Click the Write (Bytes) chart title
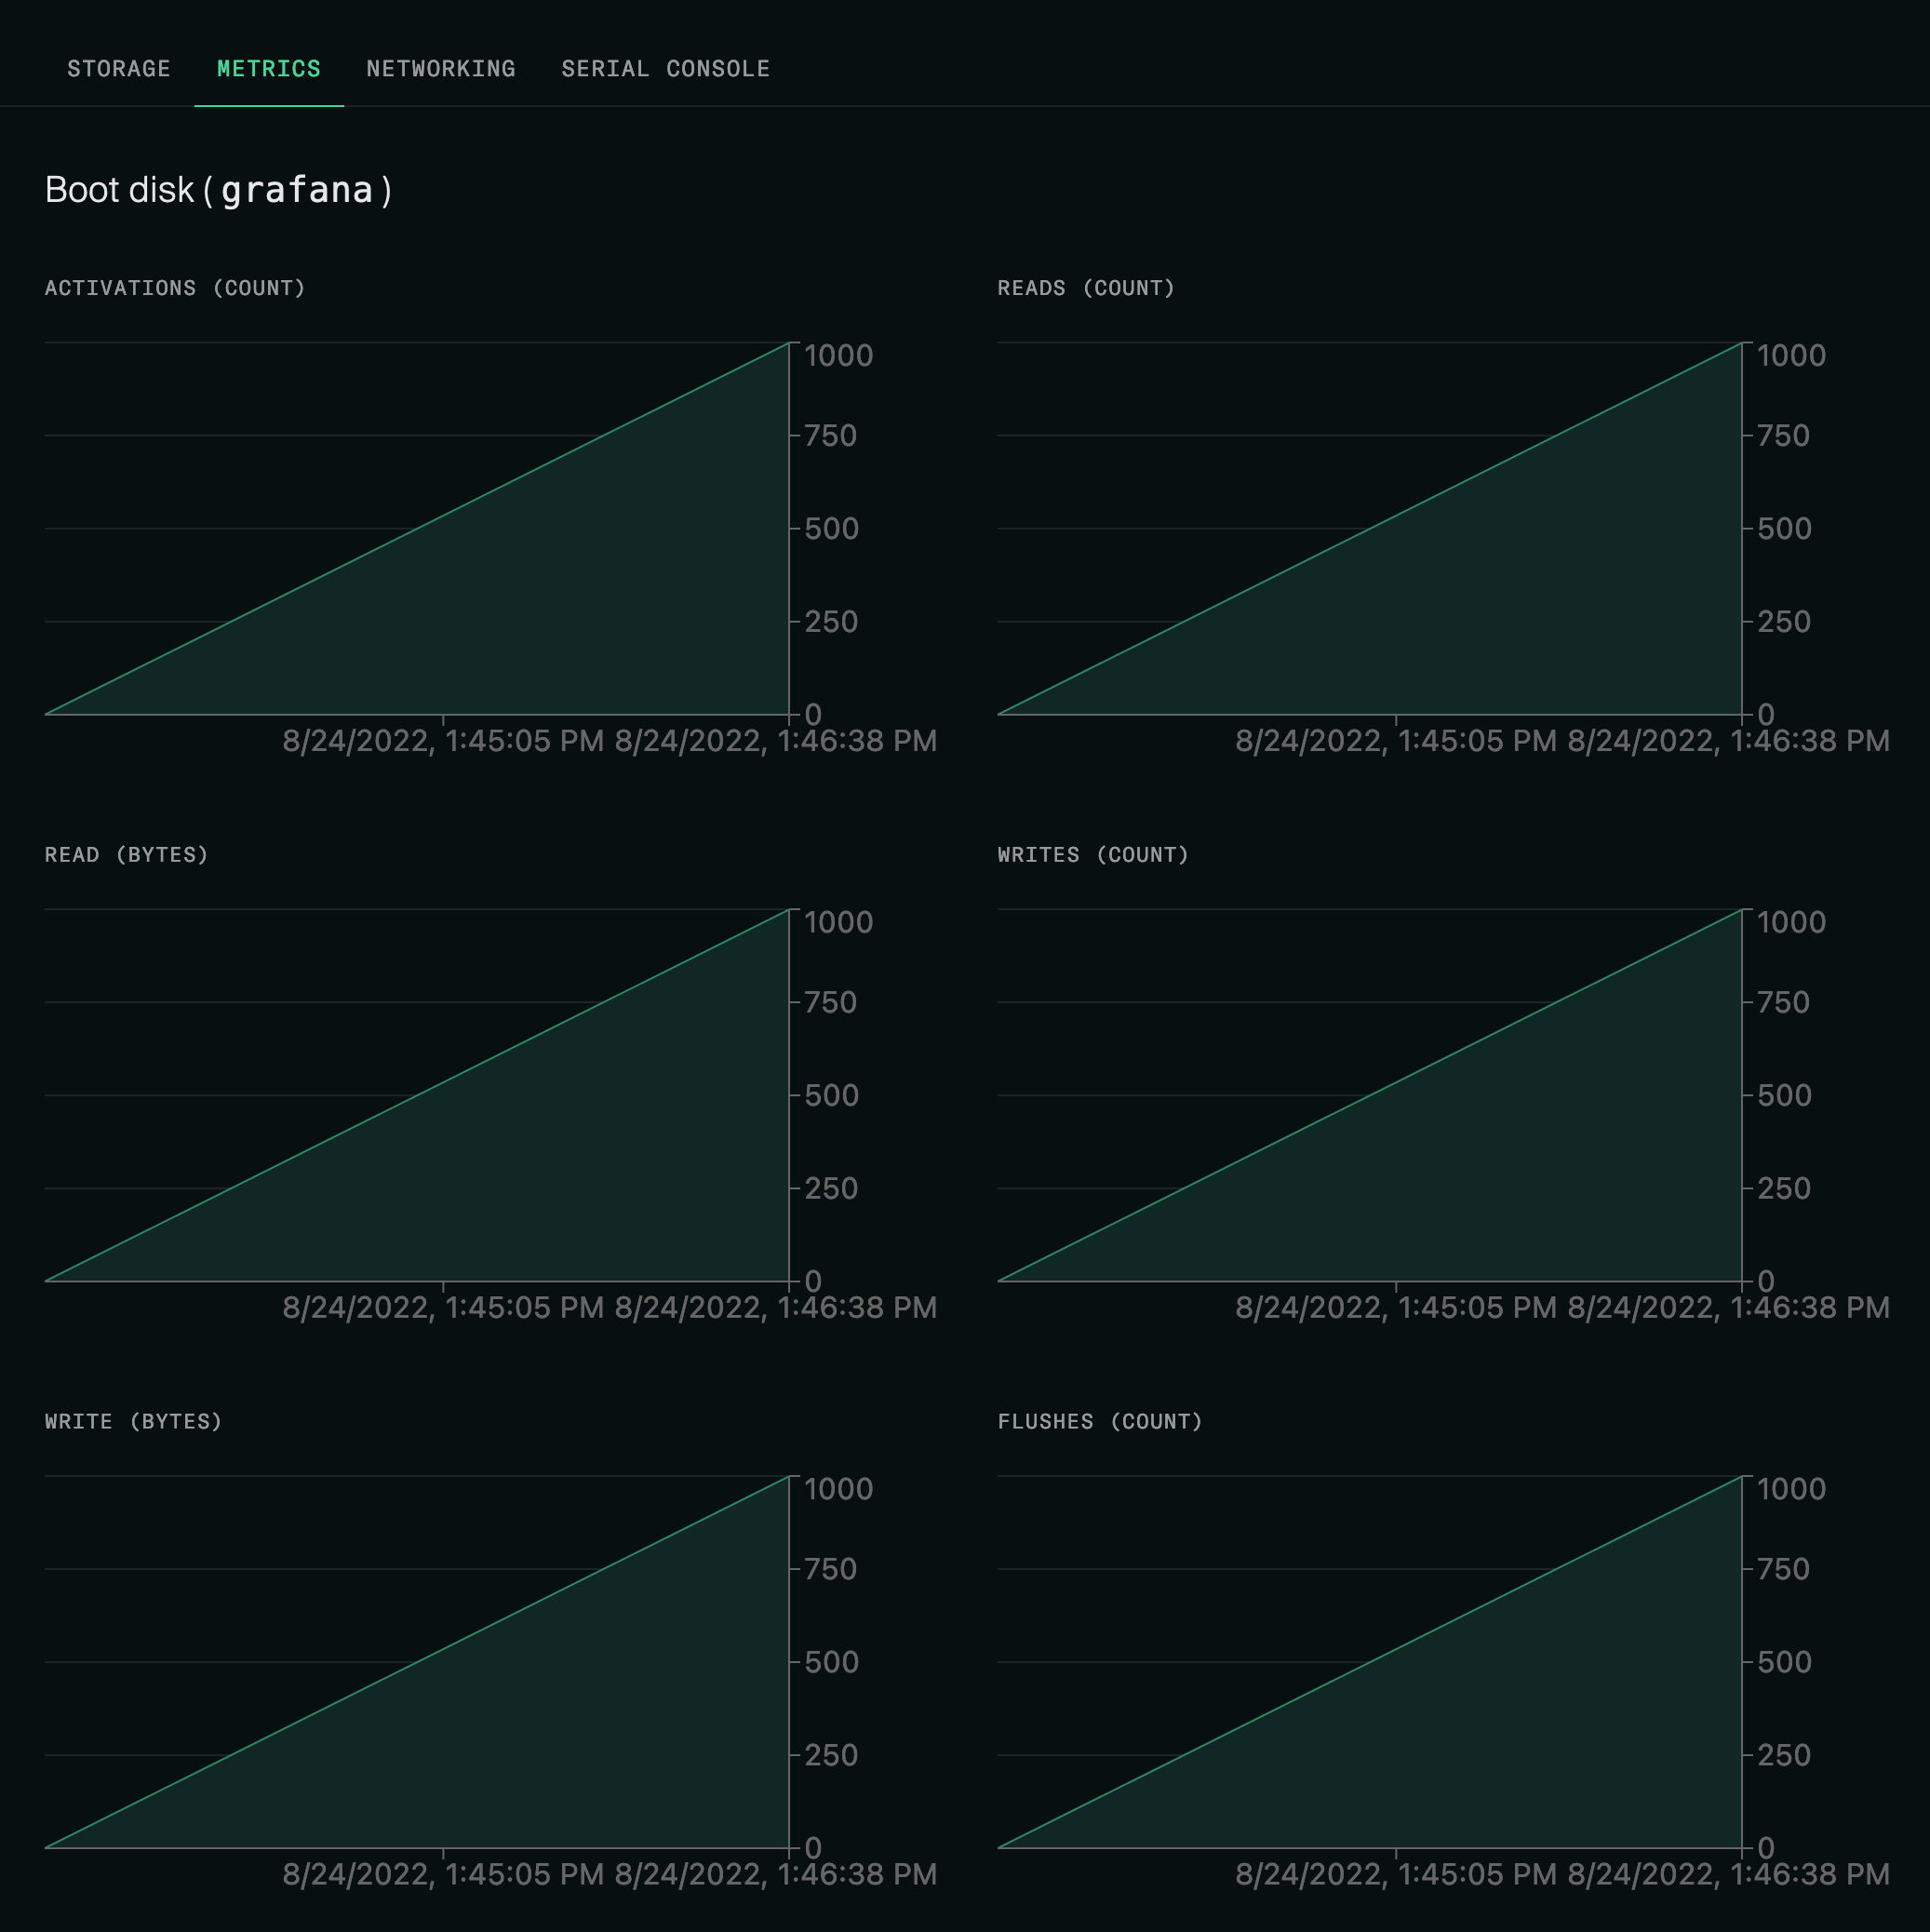Viewport: 1930px width, 1932px height. pos(133,1421)
